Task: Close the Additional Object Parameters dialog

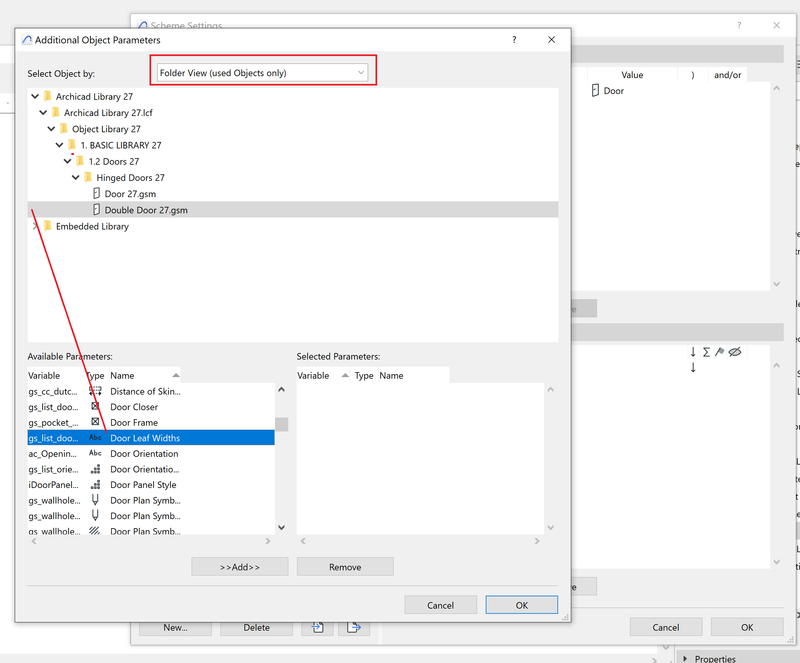Action: 552,39
